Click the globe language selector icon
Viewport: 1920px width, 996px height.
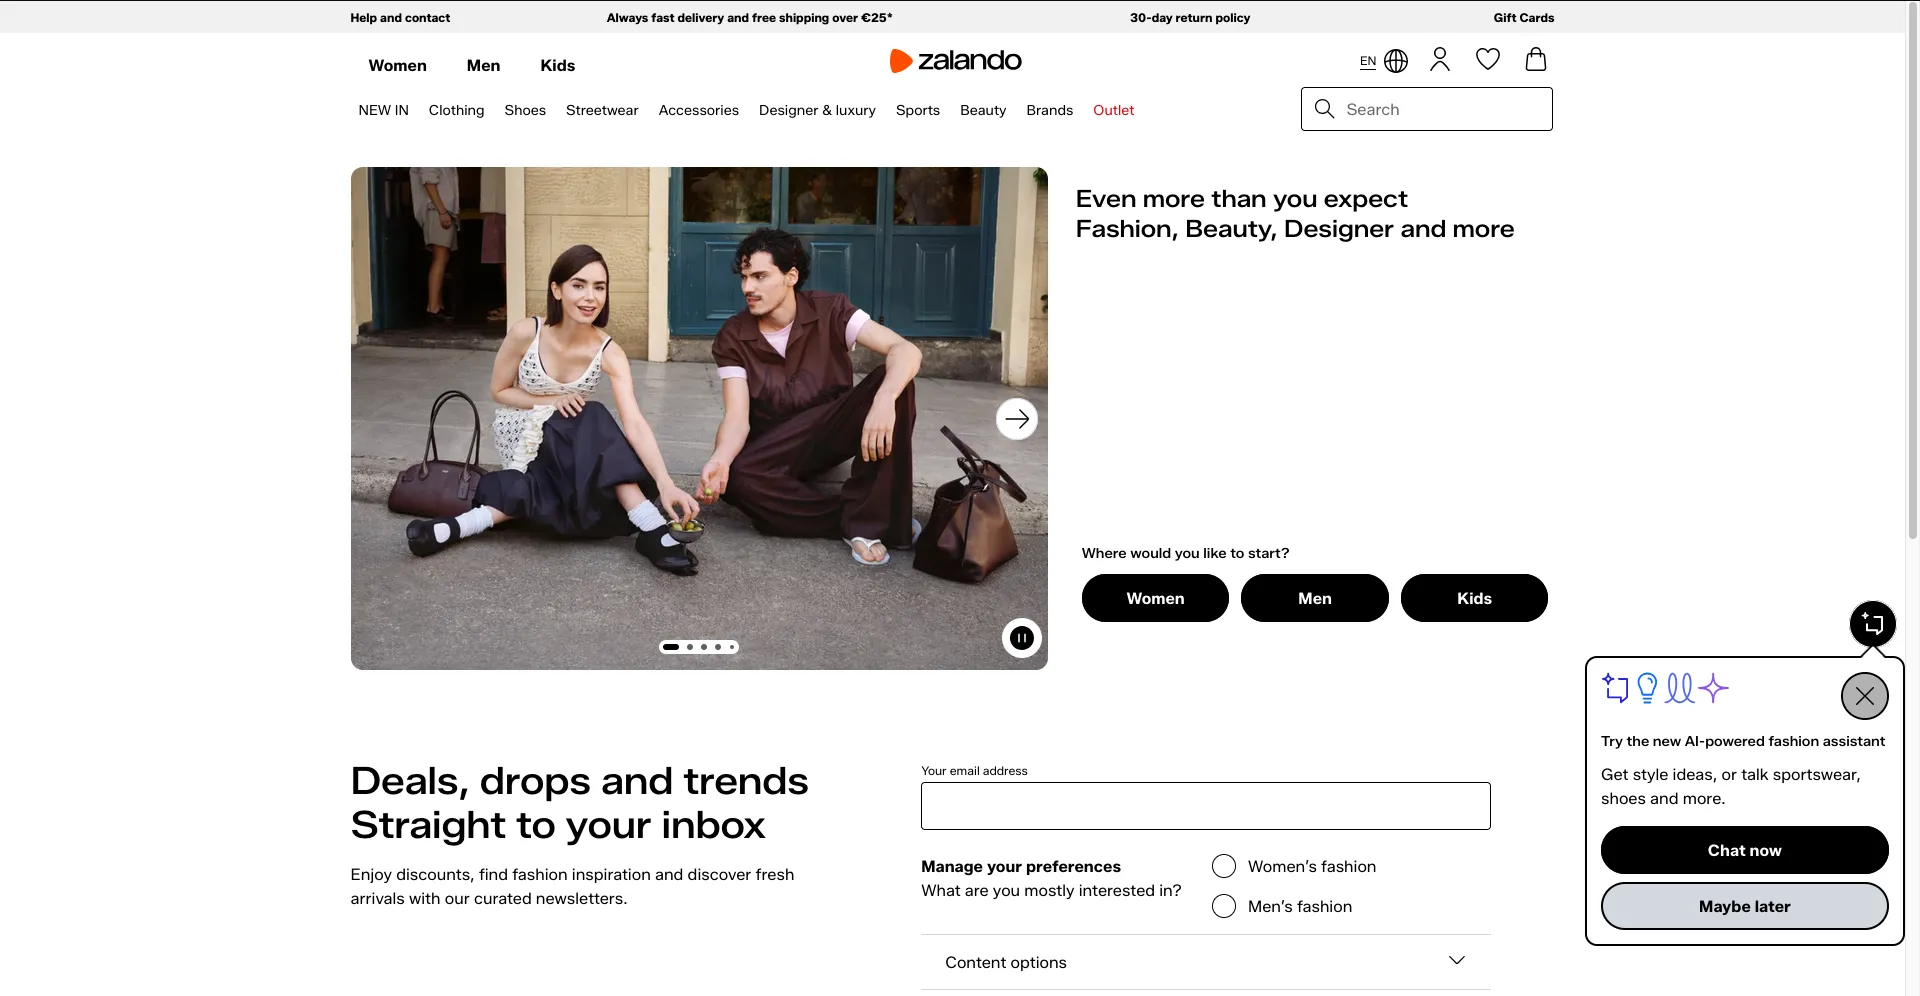click(x=1396, y=61)
